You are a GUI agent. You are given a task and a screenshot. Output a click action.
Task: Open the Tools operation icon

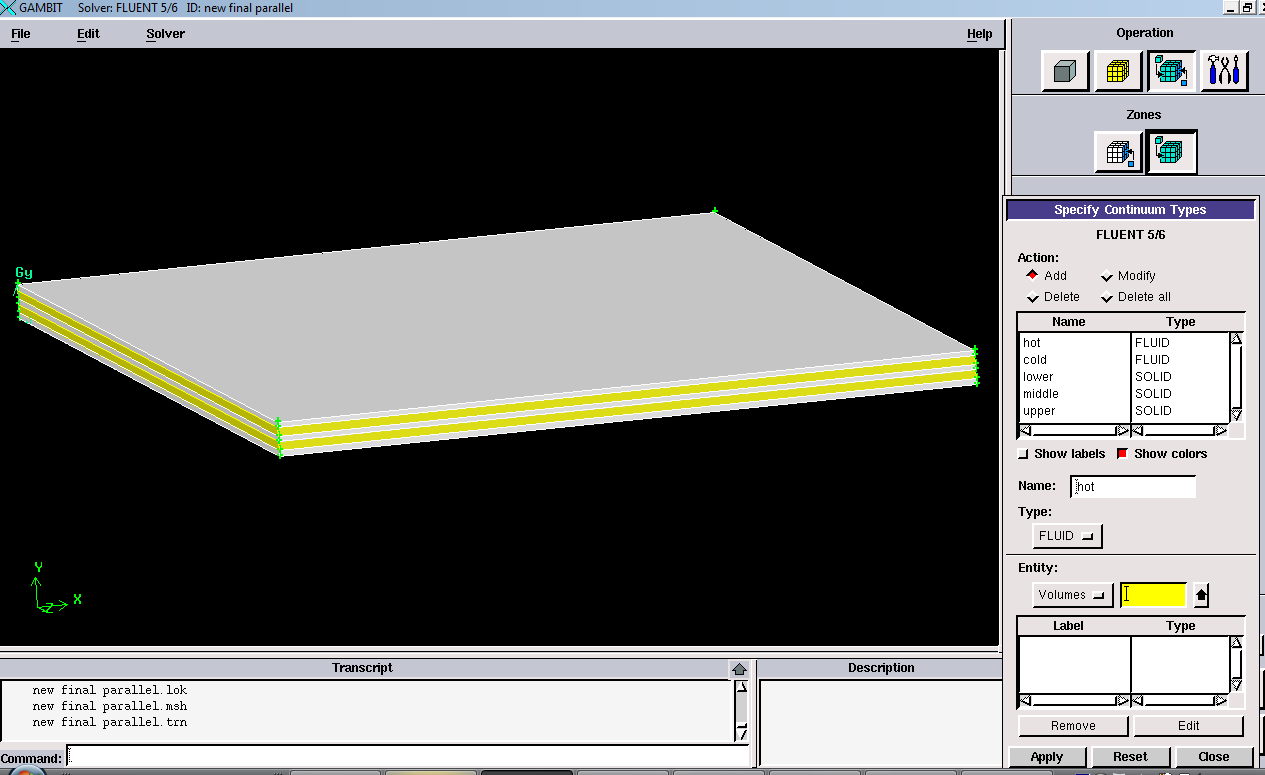1224,71
